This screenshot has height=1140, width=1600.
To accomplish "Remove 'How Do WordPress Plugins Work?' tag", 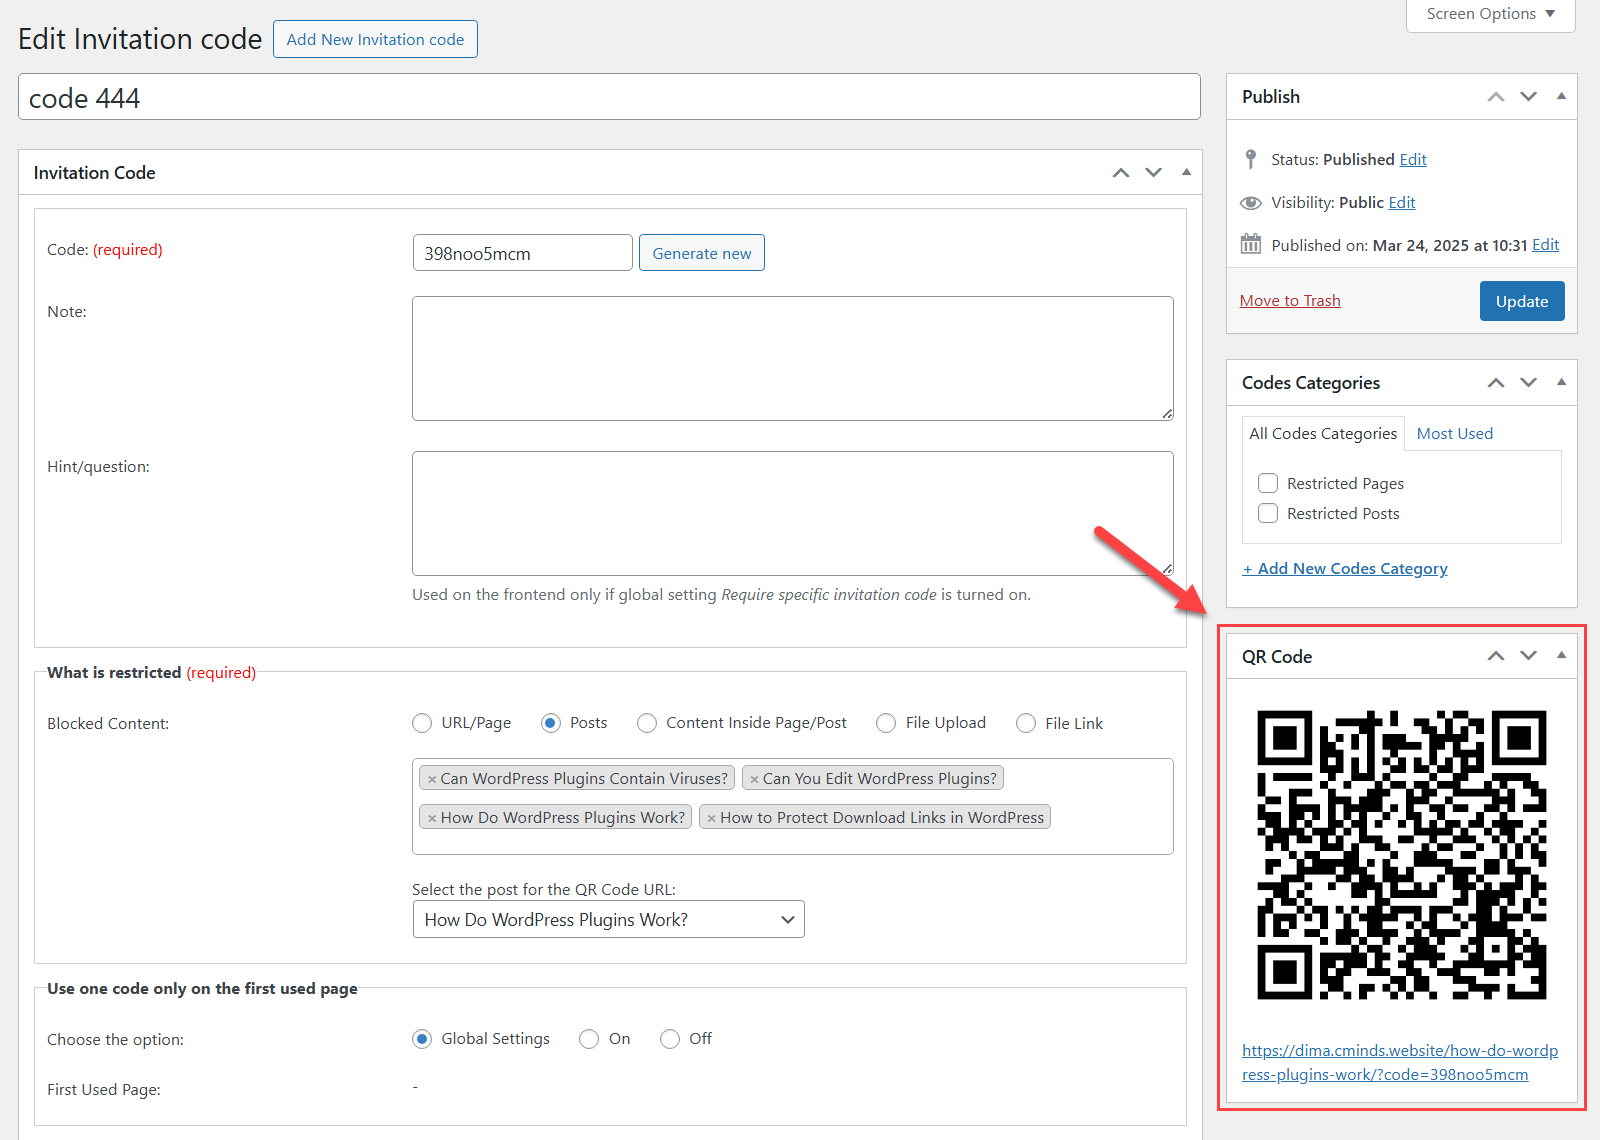I will point(432,818).
